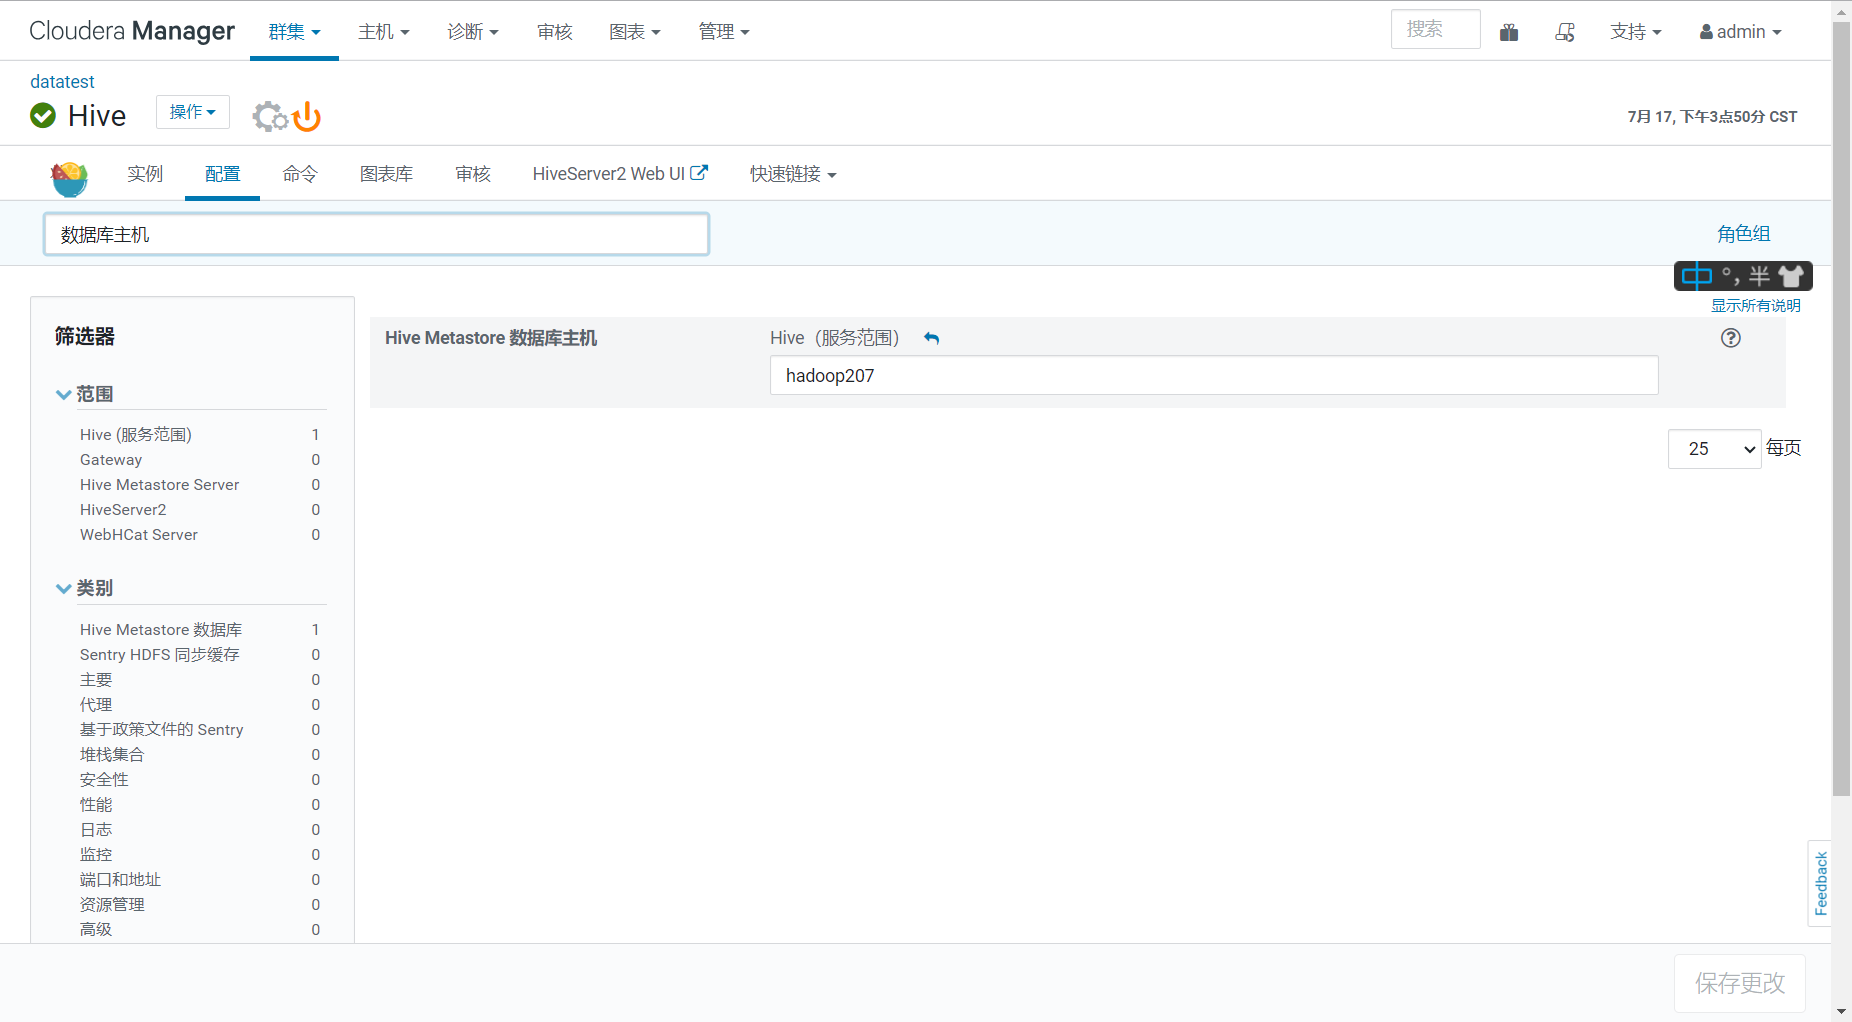Filter by 高级 category
This screenshot has height=1022, width=1852.
click(96, 930)
